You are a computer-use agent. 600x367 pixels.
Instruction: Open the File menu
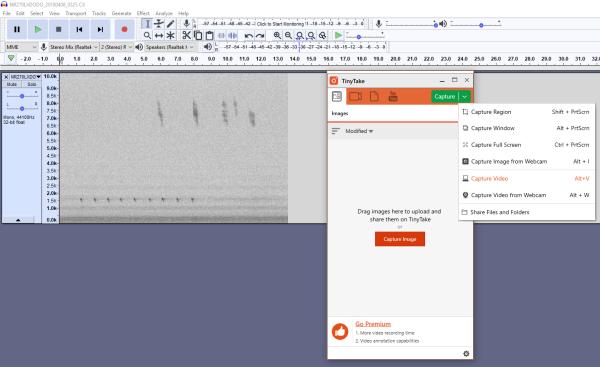click(7, 13)
